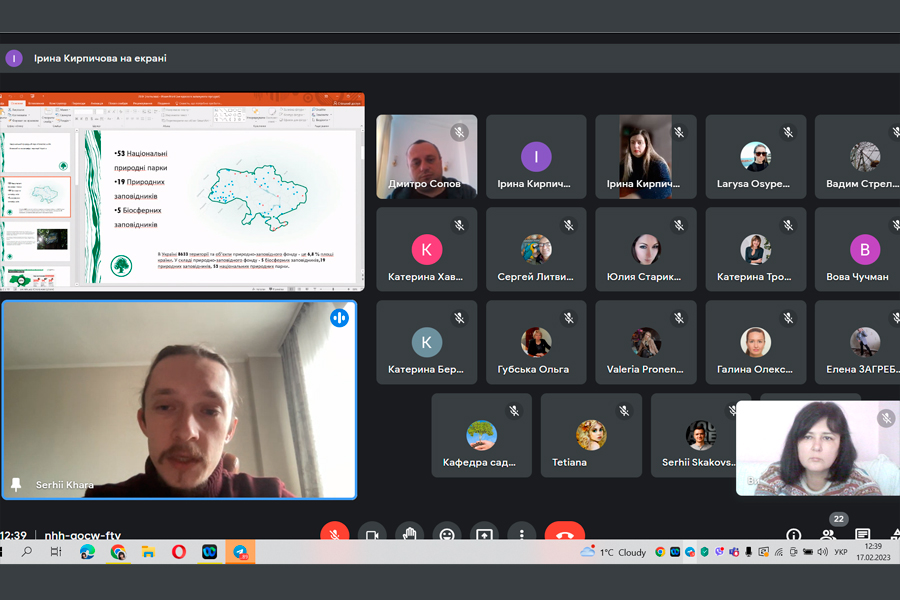Open the three-dot more options menu
Viewport: 900px width, 600px height.
[x=521, y=533]
